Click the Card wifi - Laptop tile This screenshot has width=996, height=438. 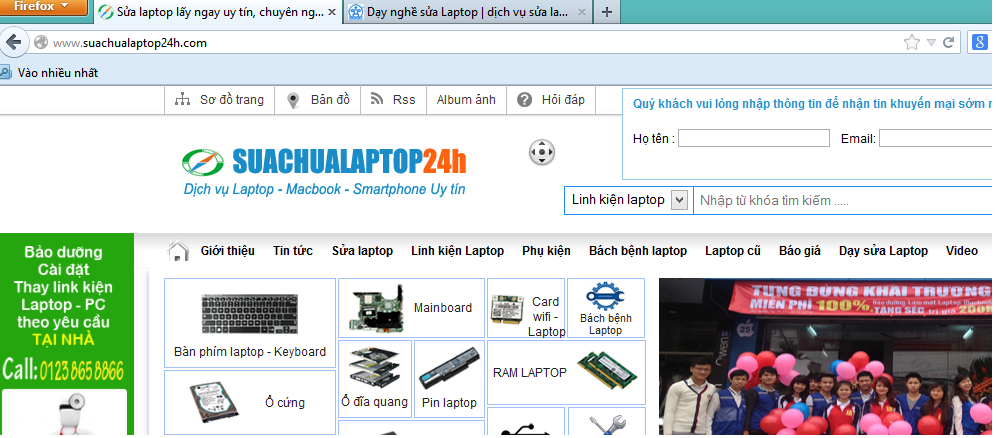(x=526, y=309)
